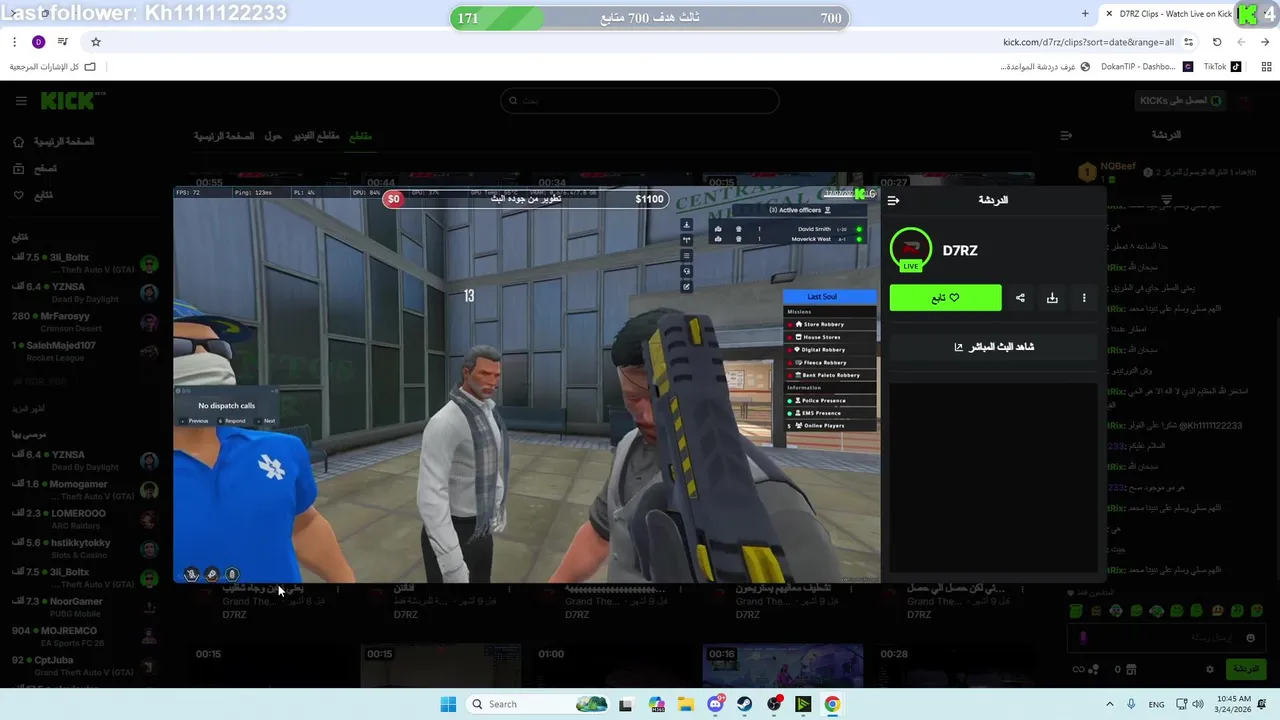Open the site settings tune icon in address bar
Viewport: 1280px width, 720px height.
point(1188,42)
